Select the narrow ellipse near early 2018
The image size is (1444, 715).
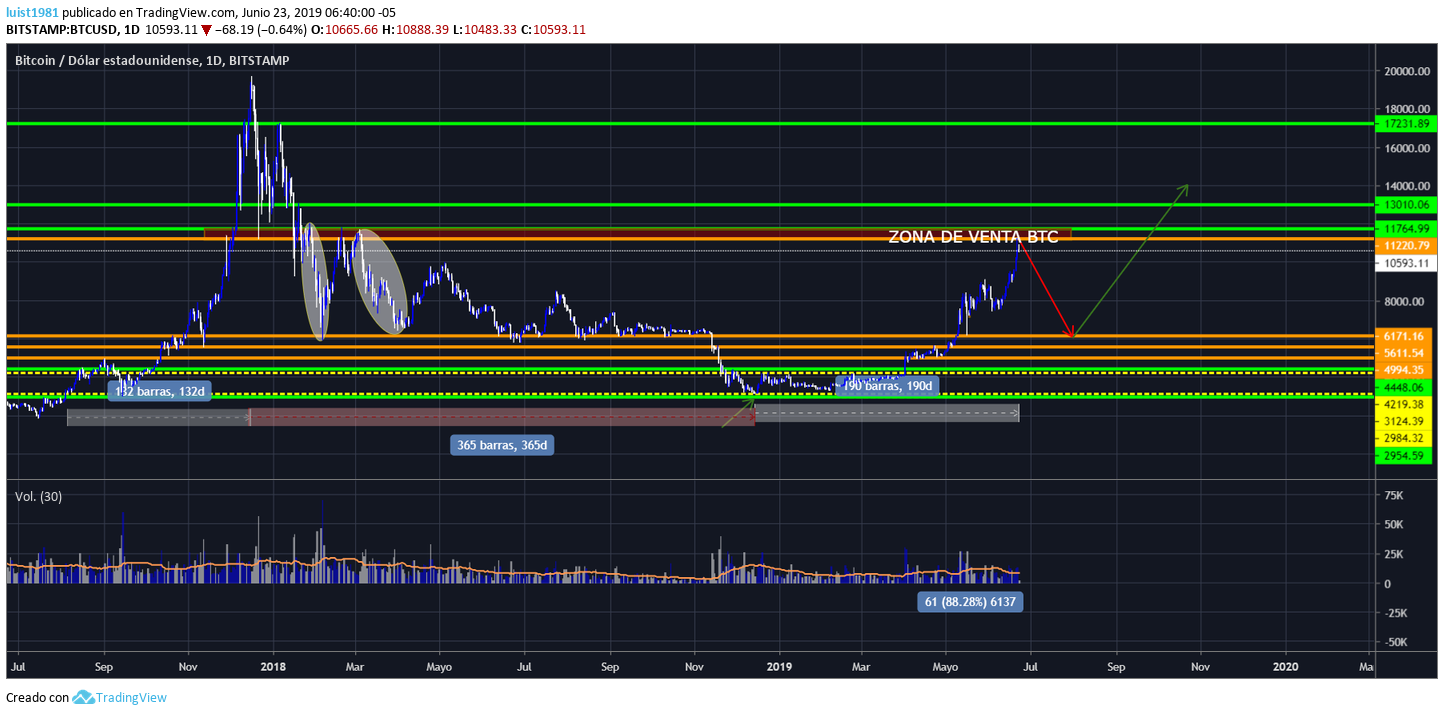[x=315, y=281]
